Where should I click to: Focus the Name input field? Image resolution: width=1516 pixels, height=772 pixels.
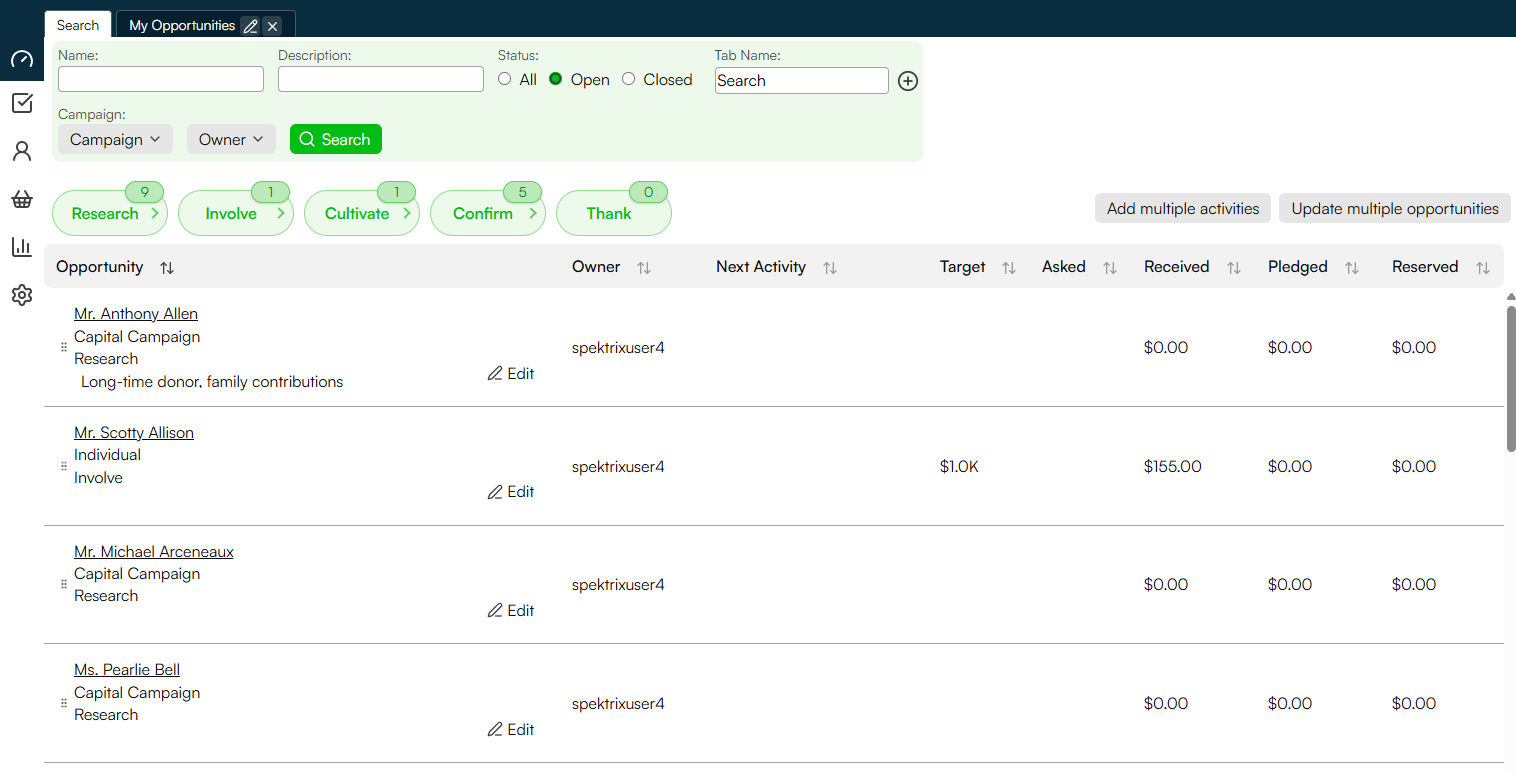[x=161, y=79]
